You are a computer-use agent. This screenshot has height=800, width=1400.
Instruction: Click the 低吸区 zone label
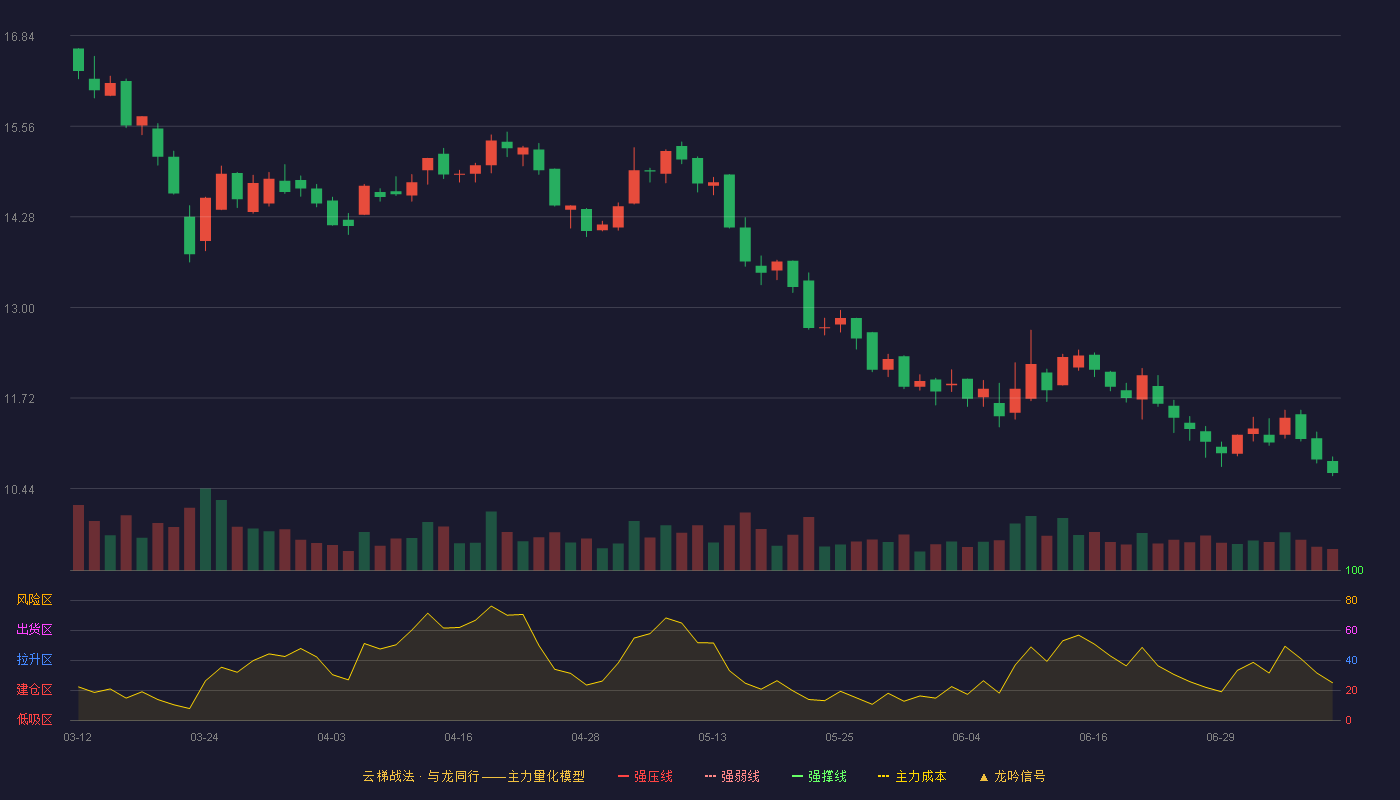(x=34, y=719)
